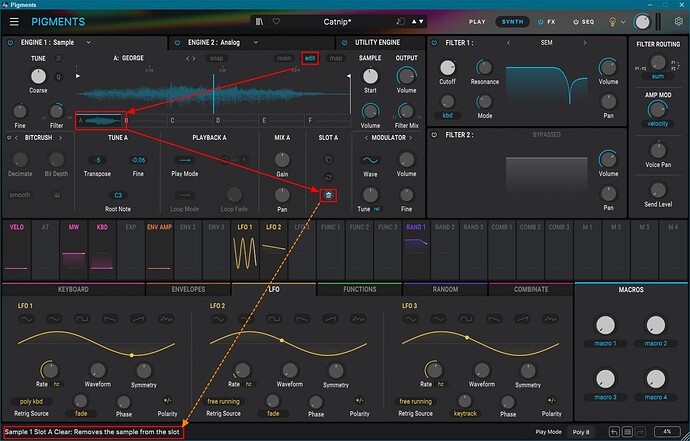The height and width of the screenshot is (441, 690).
Task: Select sample slot A thumbnail
Action: click(x=101, y=120)
